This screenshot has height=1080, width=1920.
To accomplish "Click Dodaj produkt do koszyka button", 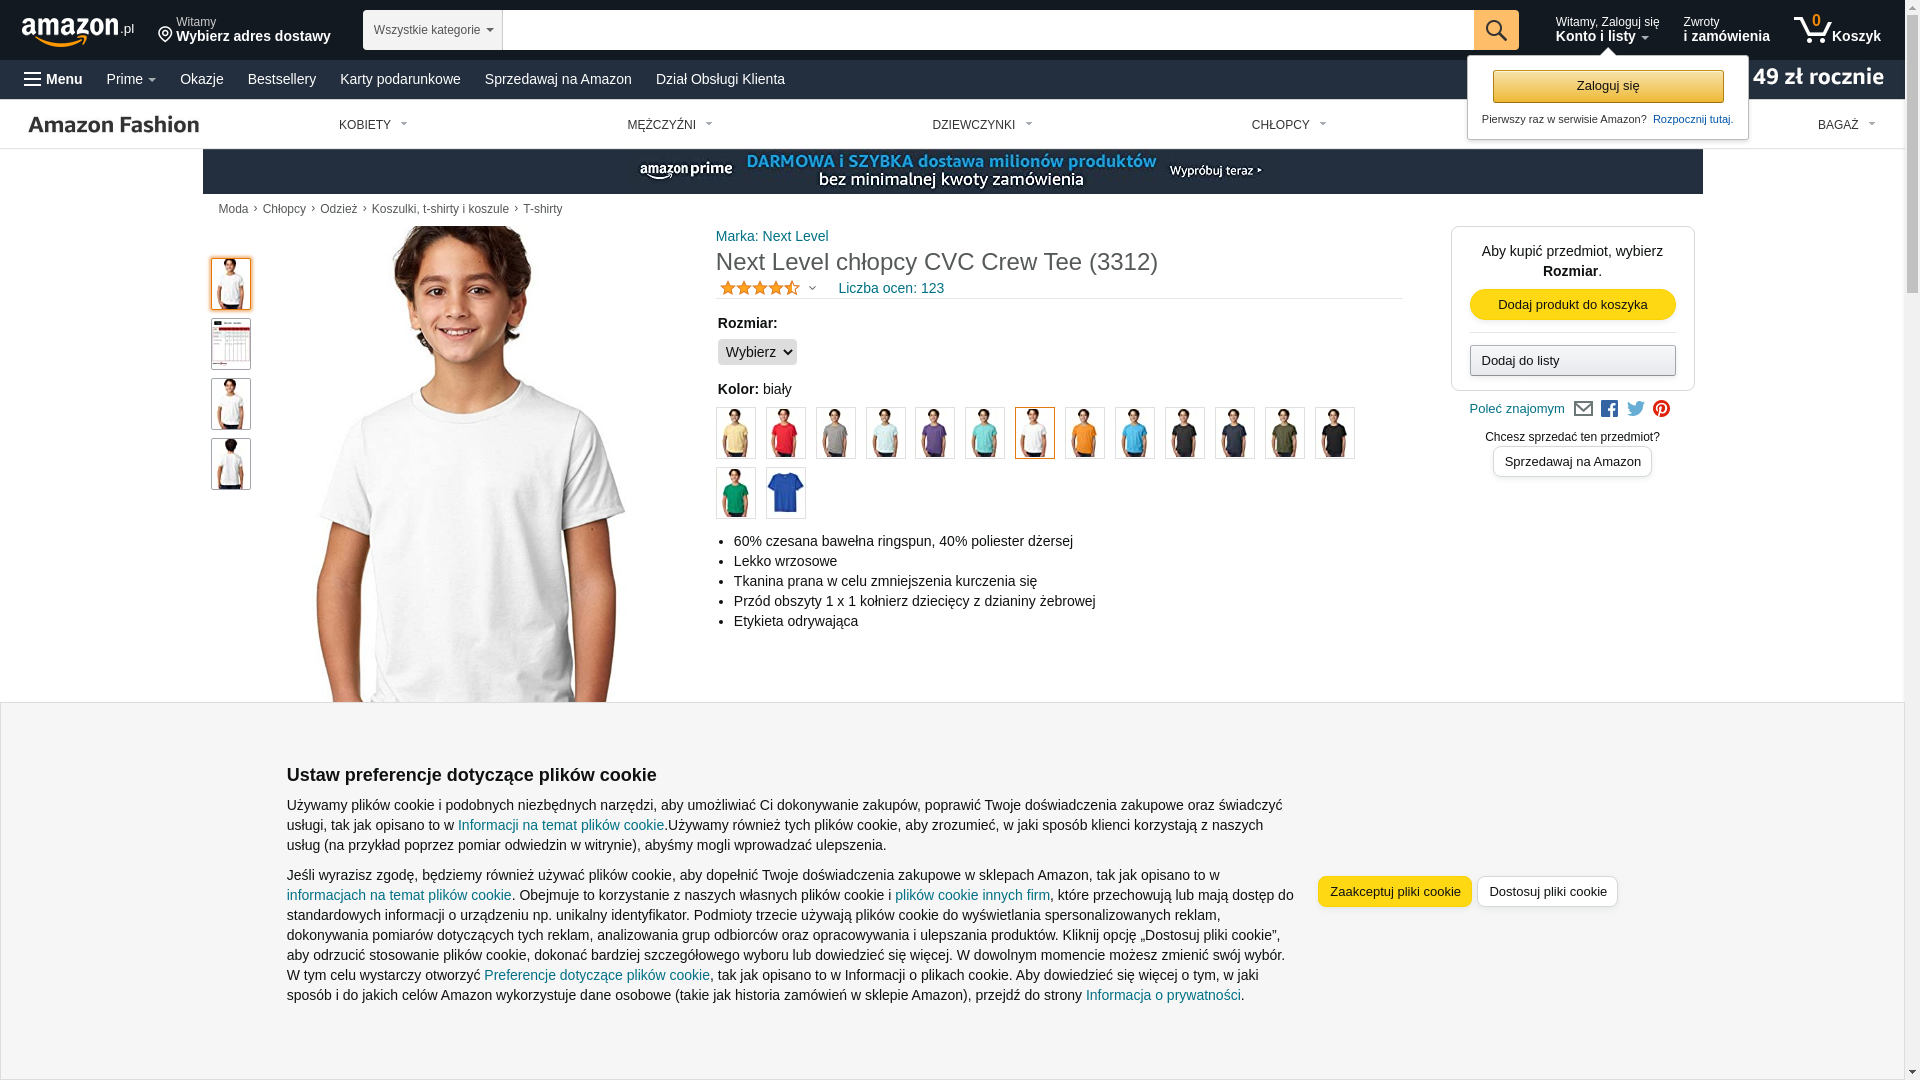I will pyautogui.click(x=1572, y=304).
